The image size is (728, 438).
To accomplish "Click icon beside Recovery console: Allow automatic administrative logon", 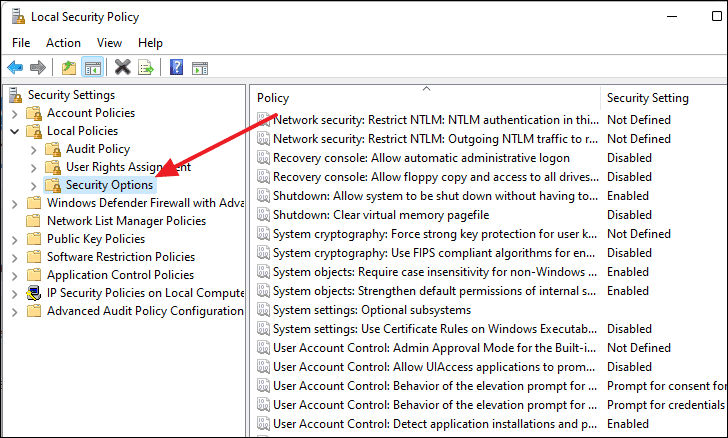I will pos(263,157).
